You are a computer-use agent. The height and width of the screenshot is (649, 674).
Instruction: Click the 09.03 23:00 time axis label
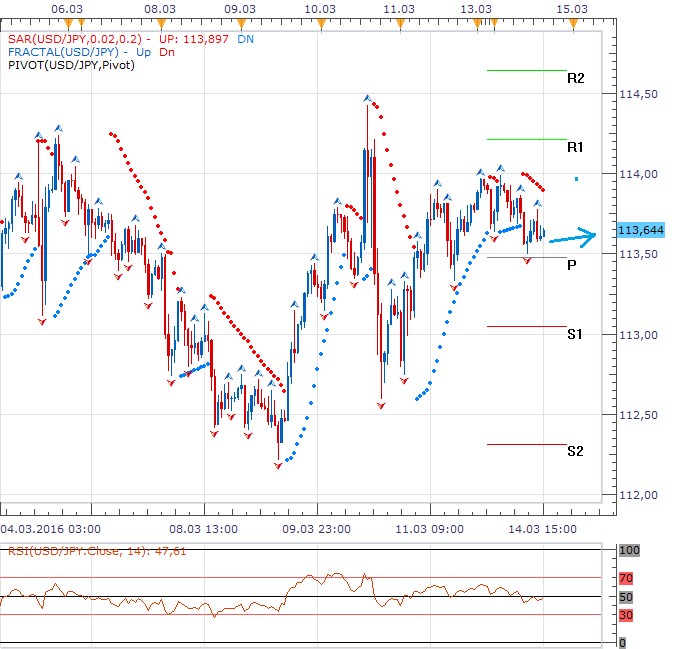315,527
